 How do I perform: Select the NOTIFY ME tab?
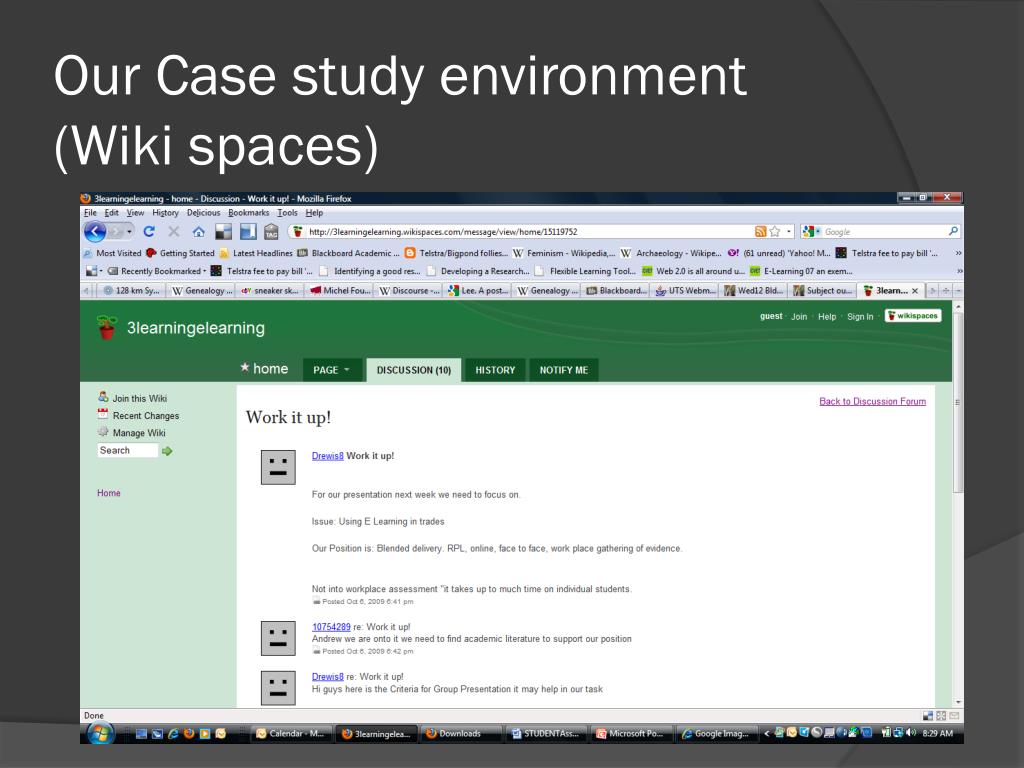565,370
